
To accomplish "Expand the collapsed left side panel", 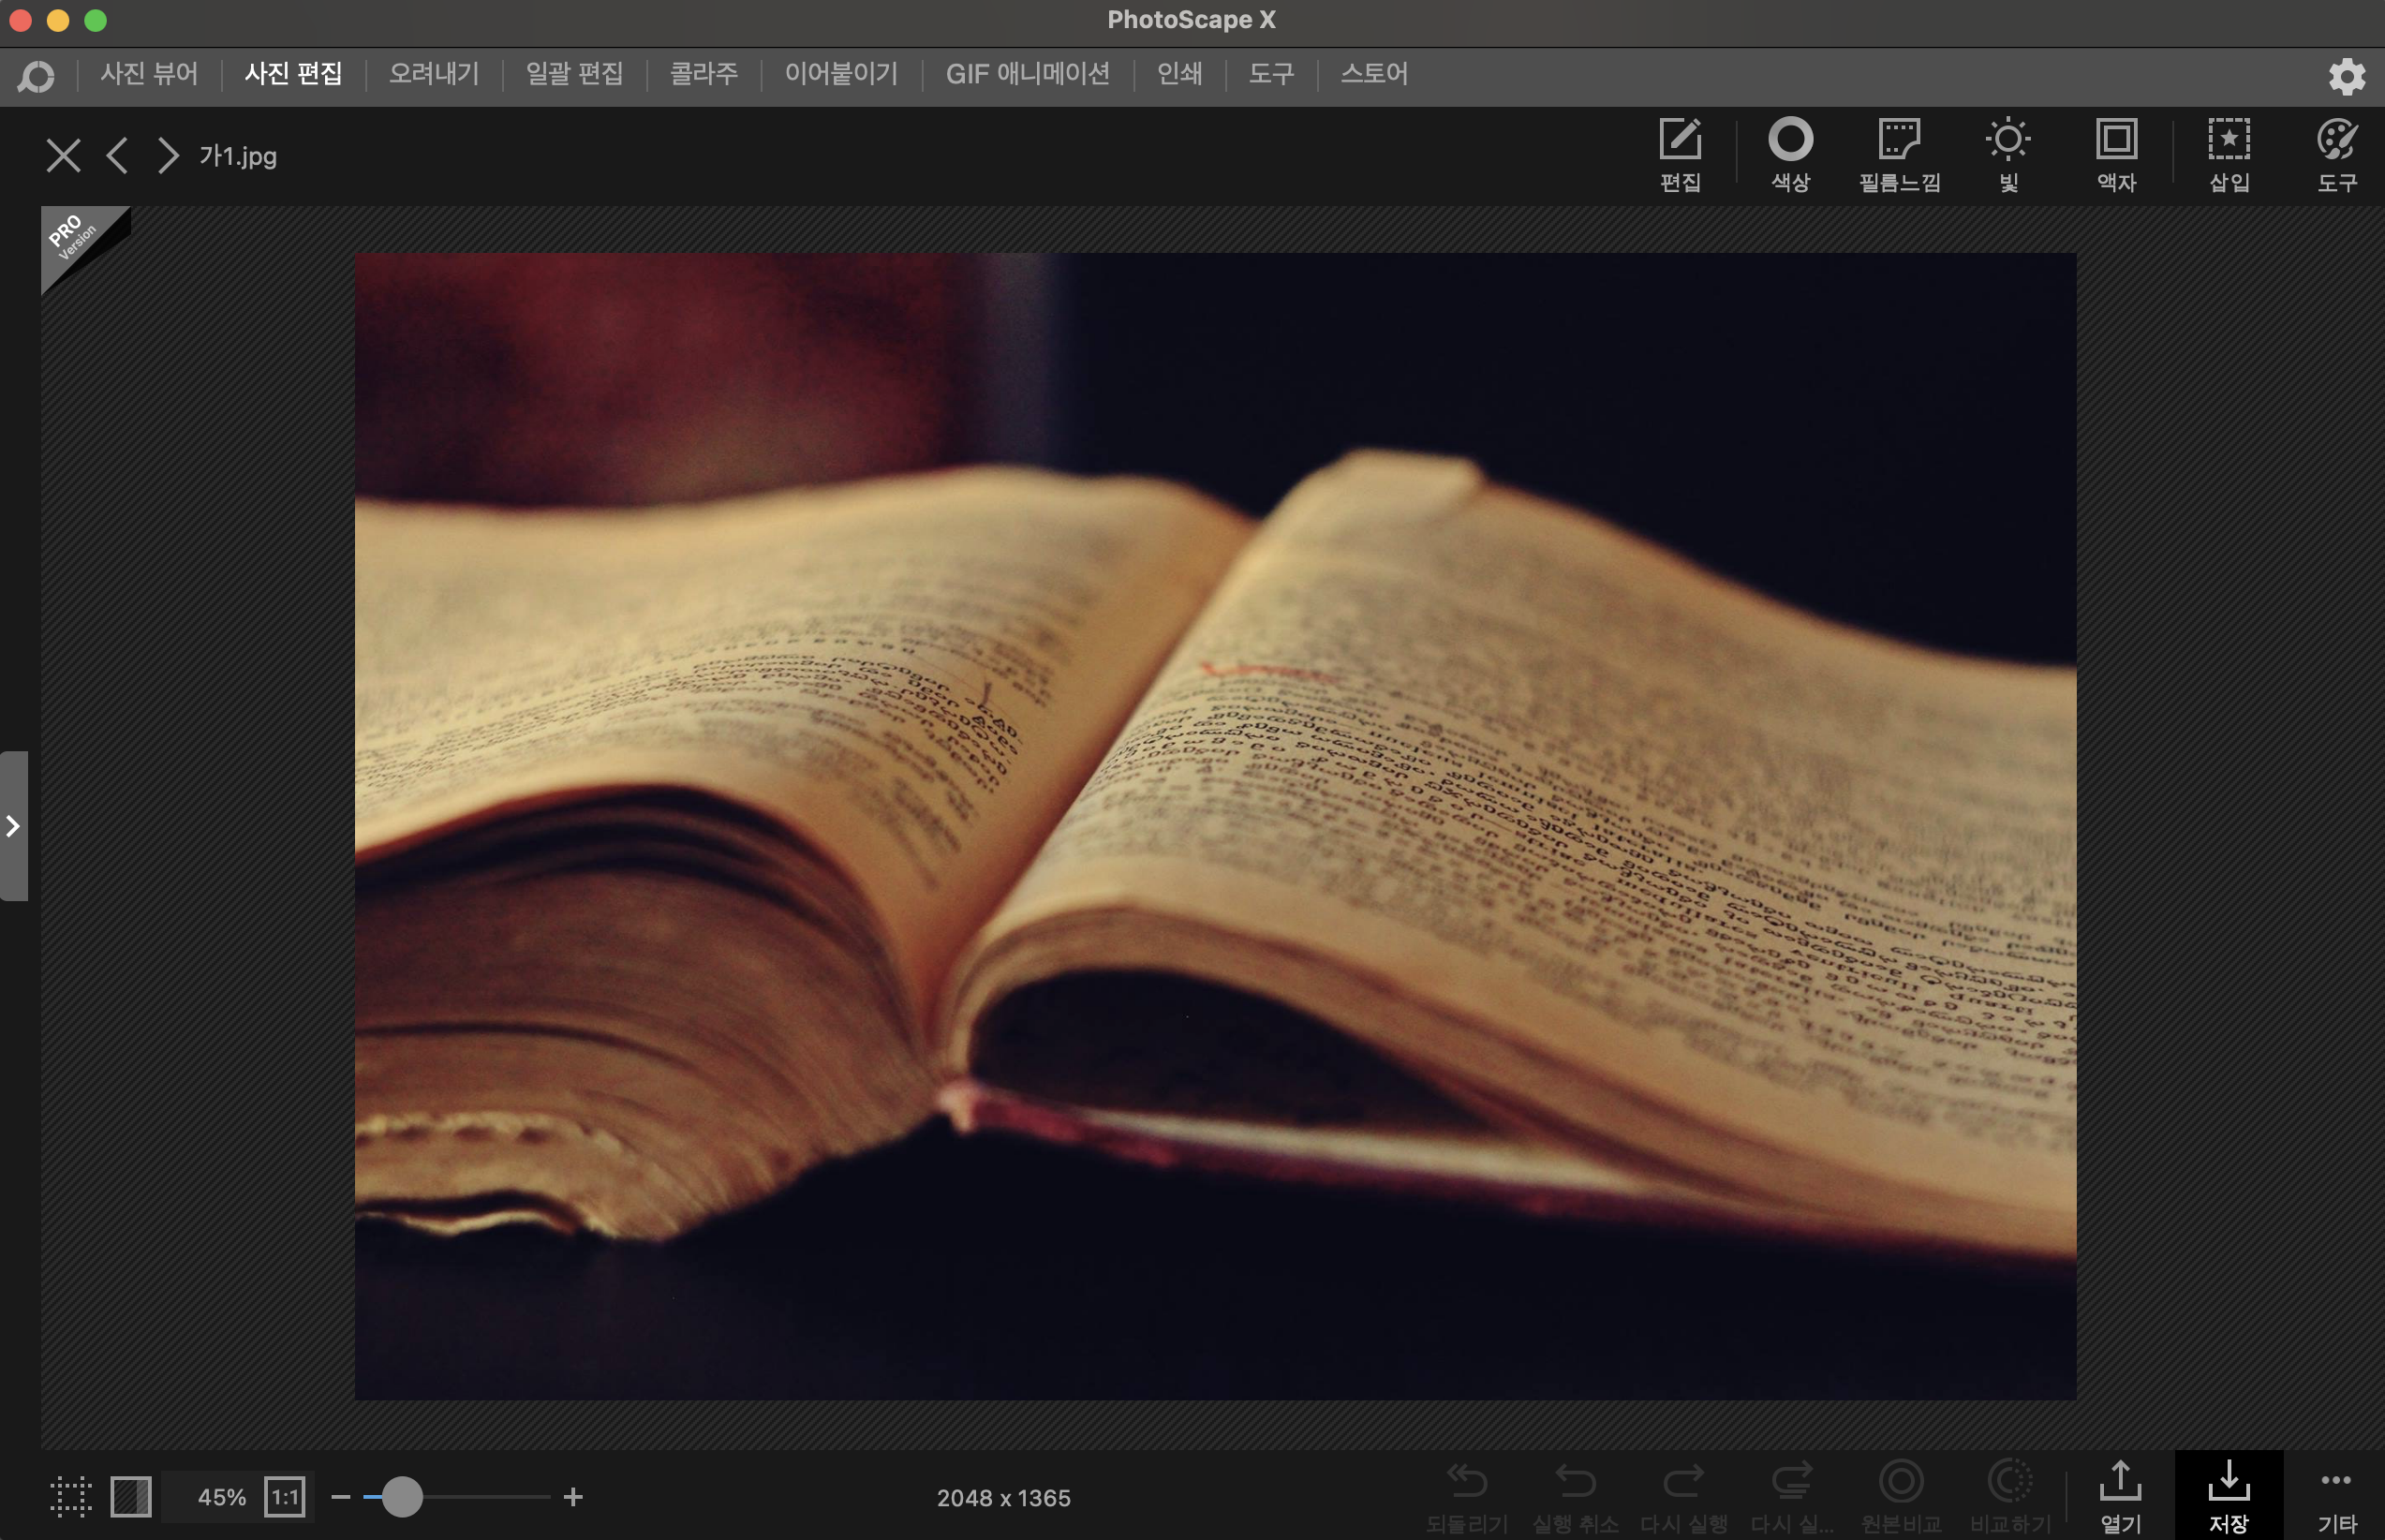I will point(13,826).
